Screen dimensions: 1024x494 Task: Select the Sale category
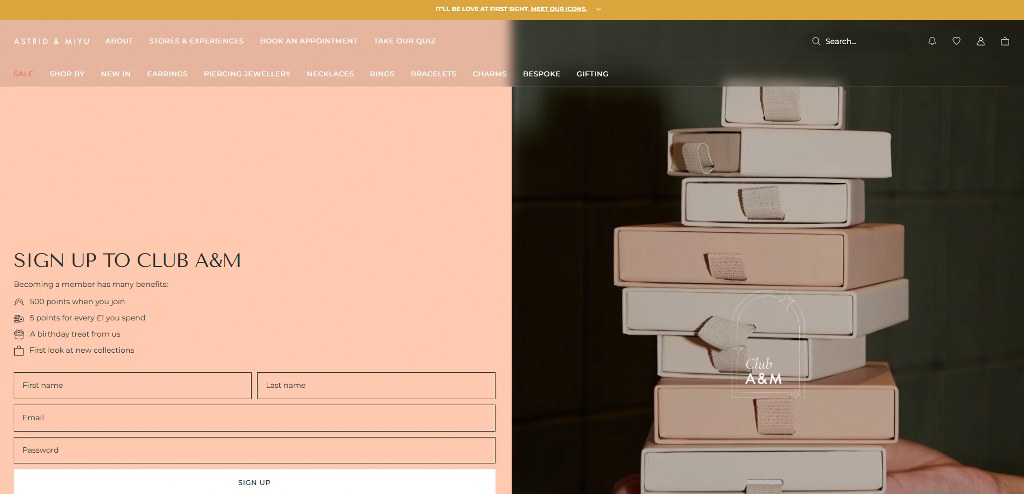tap(24, 74)
